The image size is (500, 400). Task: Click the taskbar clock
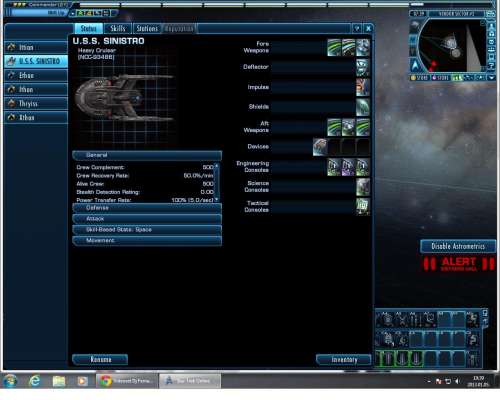pyautogui.click(x=479, y=381)
